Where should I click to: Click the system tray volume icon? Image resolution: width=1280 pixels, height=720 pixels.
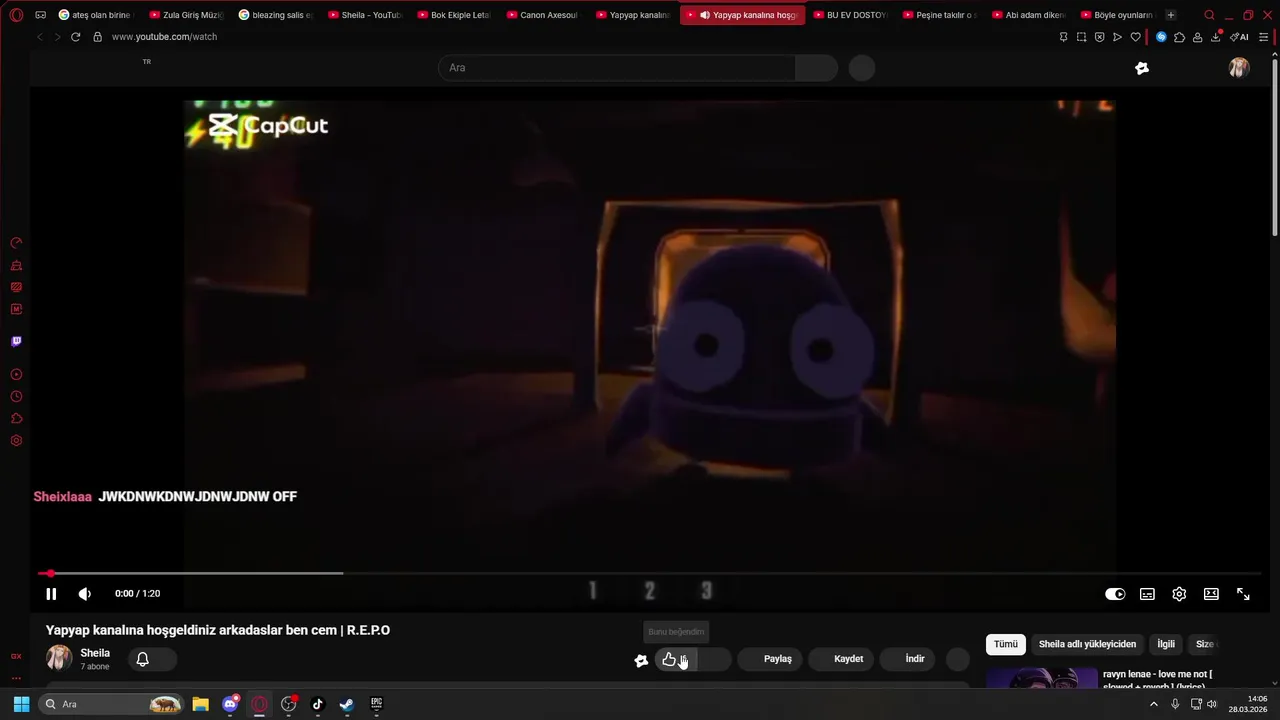(1212, 704)
